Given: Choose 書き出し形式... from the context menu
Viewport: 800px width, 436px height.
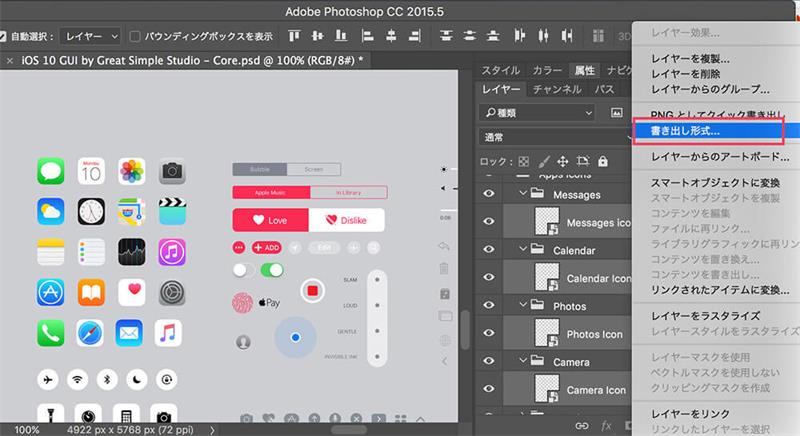Looking at the screenshot, I should coord(685,131).
